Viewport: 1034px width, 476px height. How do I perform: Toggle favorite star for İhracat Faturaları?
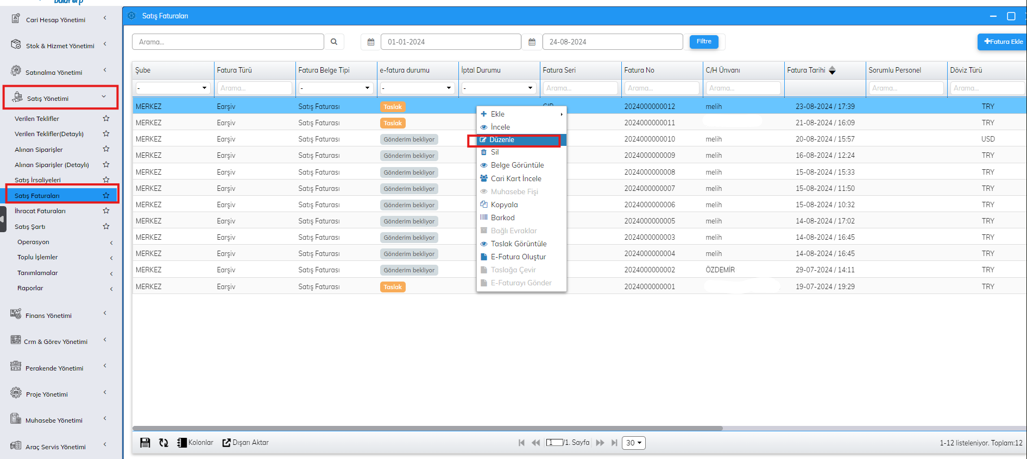(106, 213)
